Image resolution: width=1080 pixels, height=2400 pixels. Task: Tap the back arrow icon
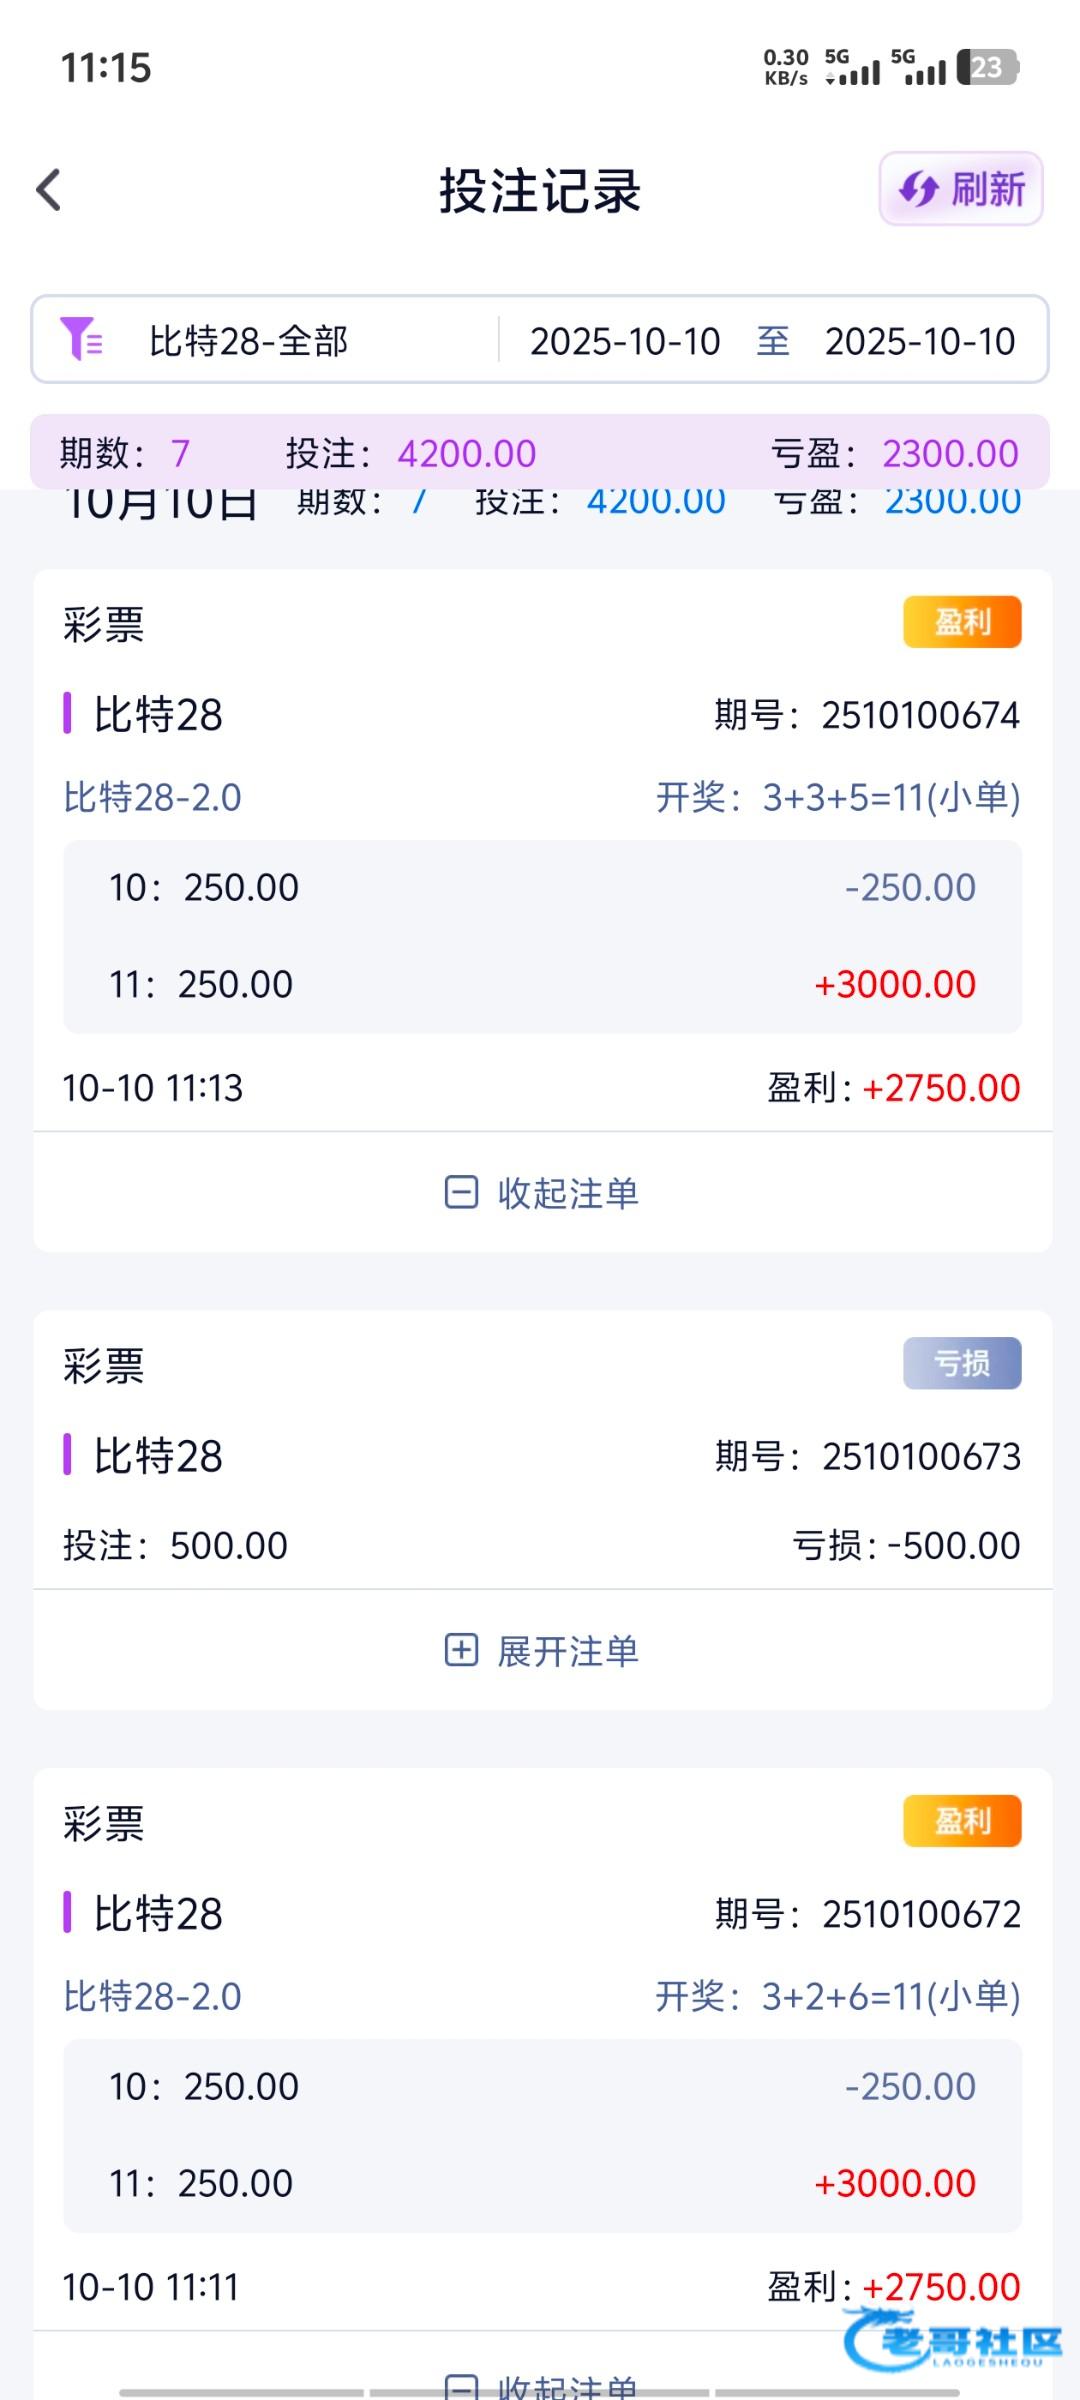[x=49, y=190]
